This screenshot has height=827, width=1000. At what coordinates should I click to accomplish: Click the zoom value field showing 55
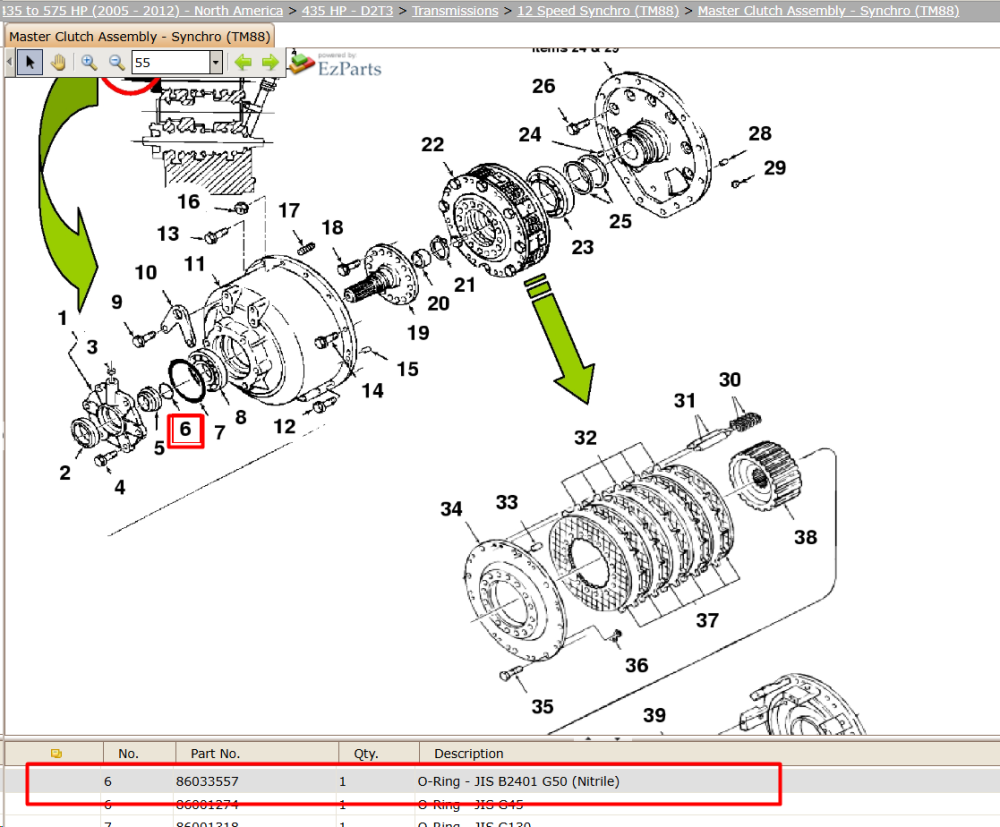pos(171,62)
